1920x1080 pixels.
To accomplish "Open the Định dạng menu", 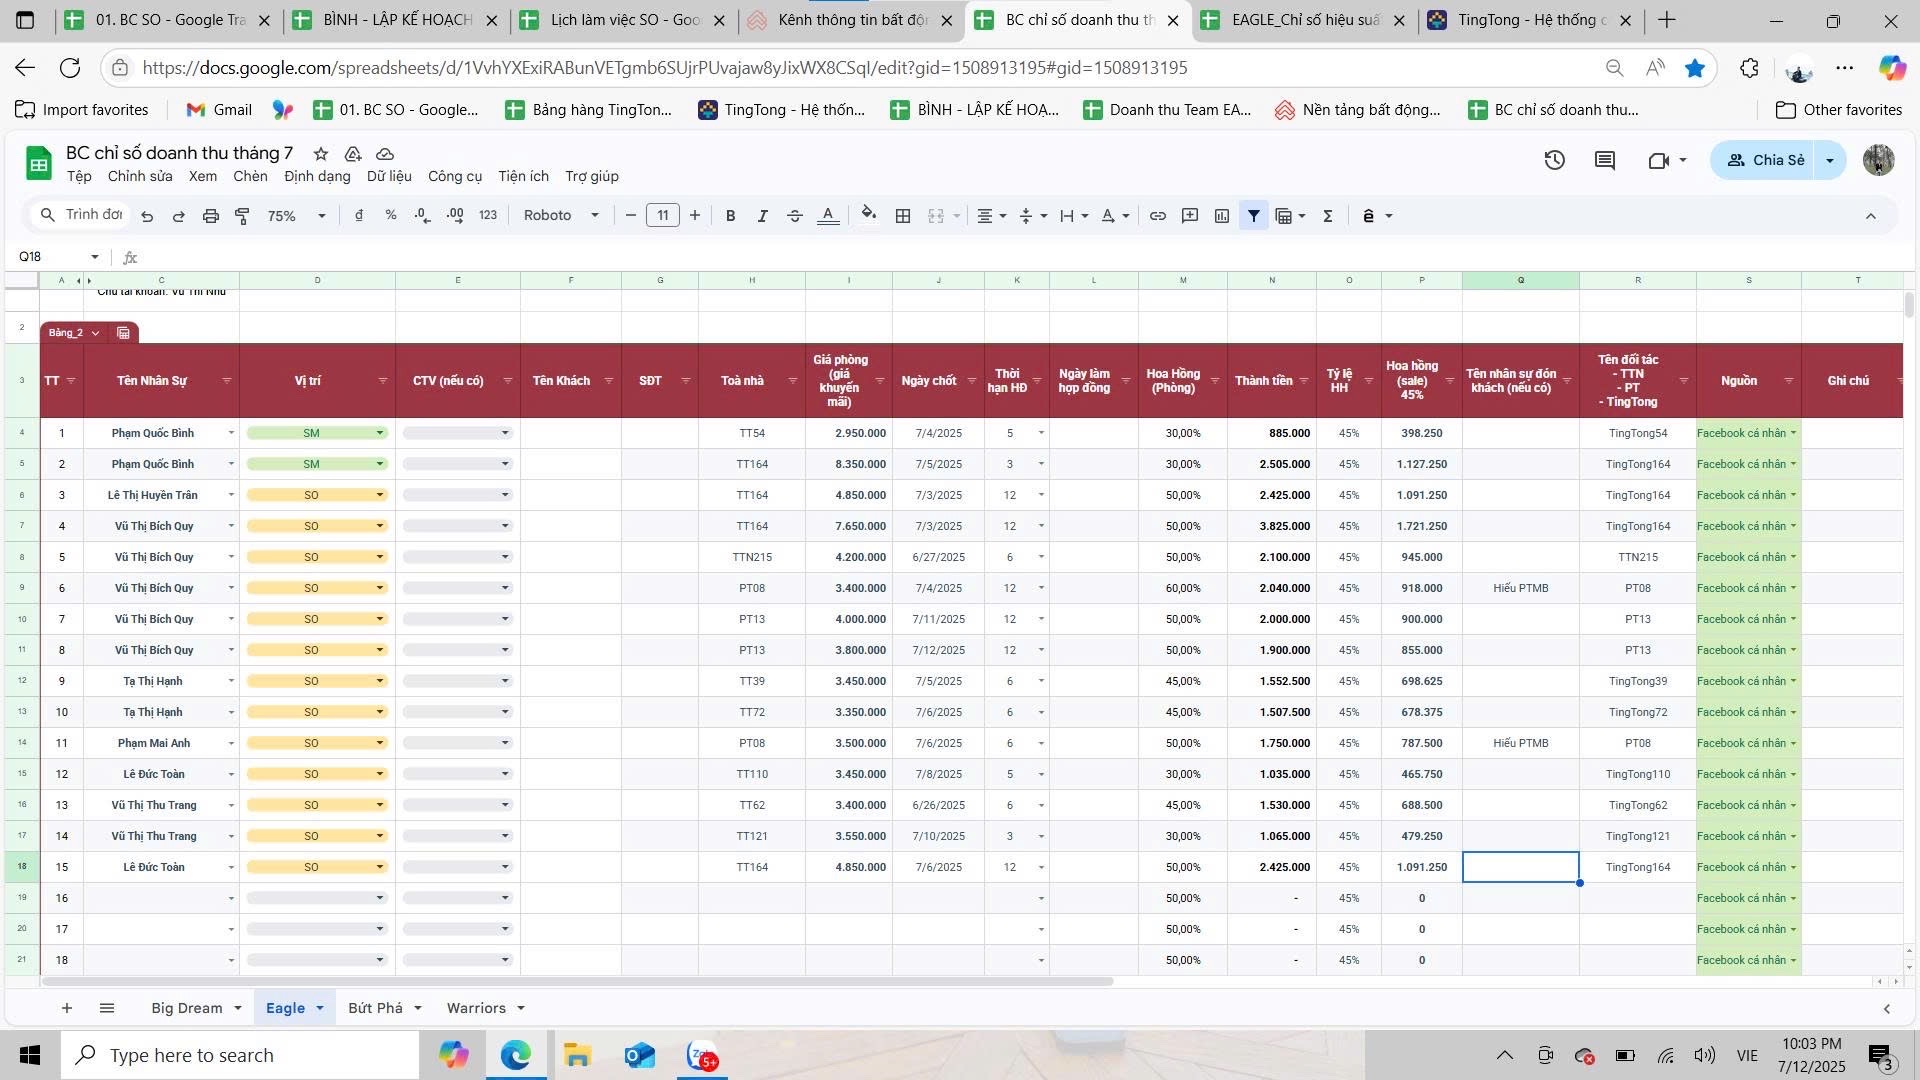I will point(317,176).
